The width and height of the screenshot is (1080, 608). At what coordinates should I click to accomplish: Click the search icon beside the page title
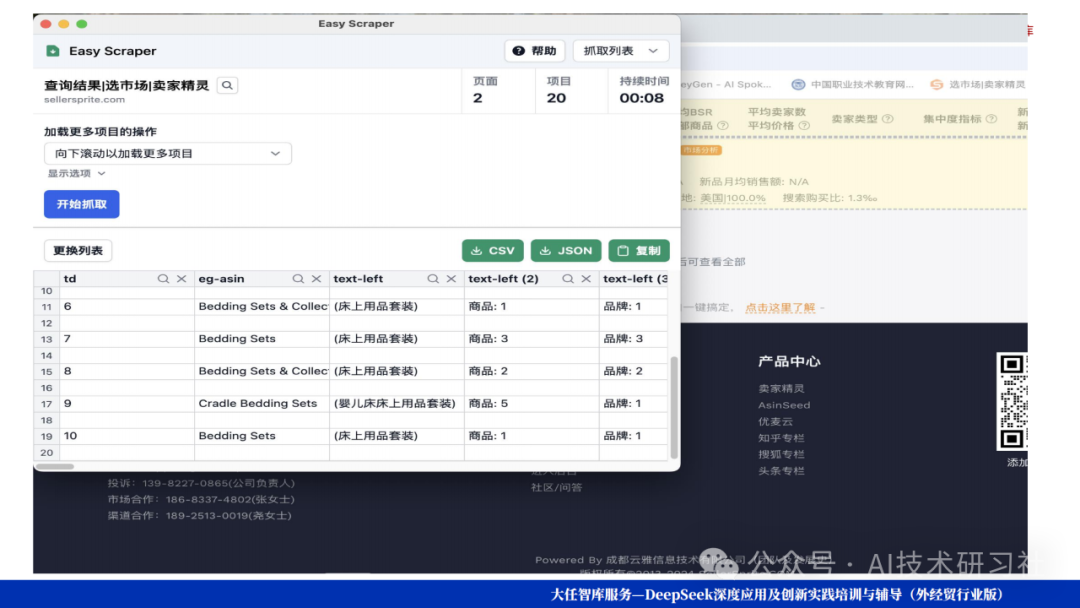[x=228, y=86]
